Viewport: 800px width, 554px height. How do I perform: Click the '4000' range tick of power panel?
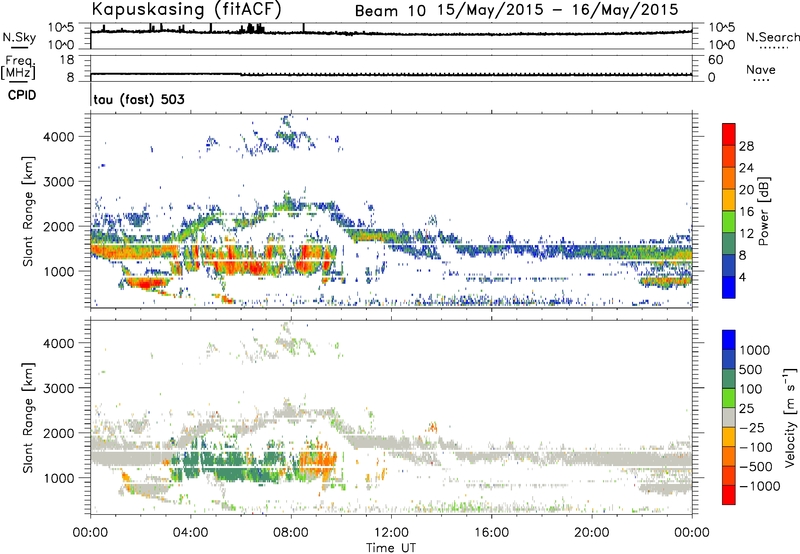click(x=59, y=137)
